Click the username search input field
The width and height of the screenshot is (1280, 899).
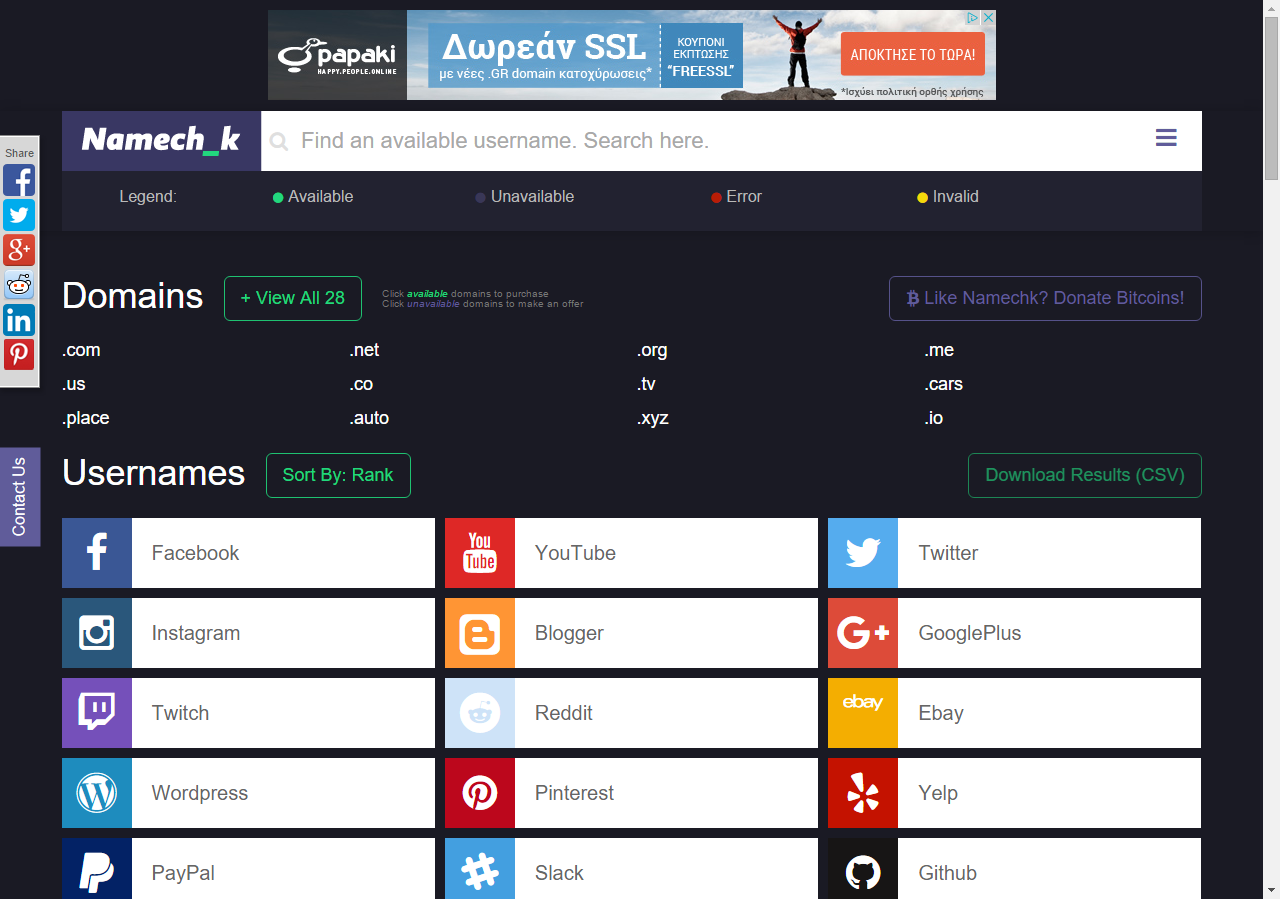coord(700,141)
